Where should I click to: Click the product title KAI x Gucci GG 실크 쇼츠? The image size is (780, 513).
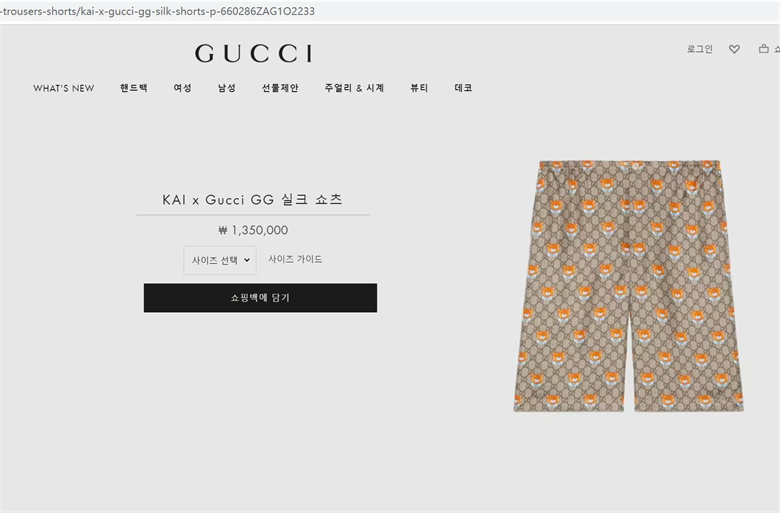coord(253,200)
